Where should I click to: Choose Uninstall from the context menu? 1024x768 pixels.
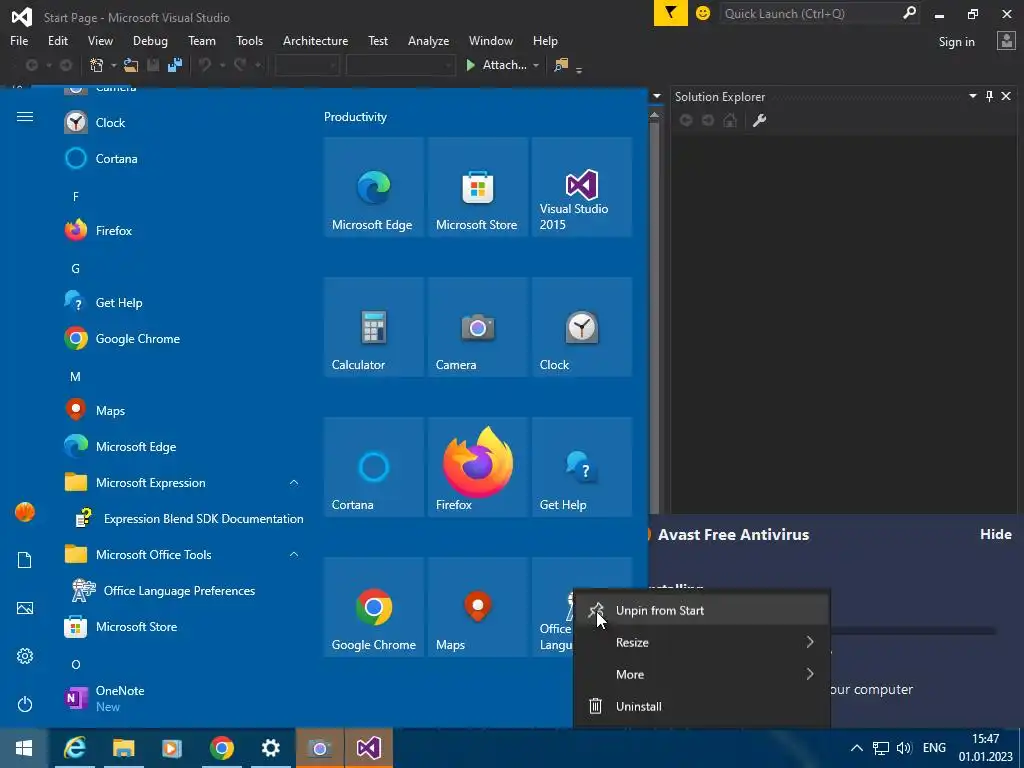702,707
